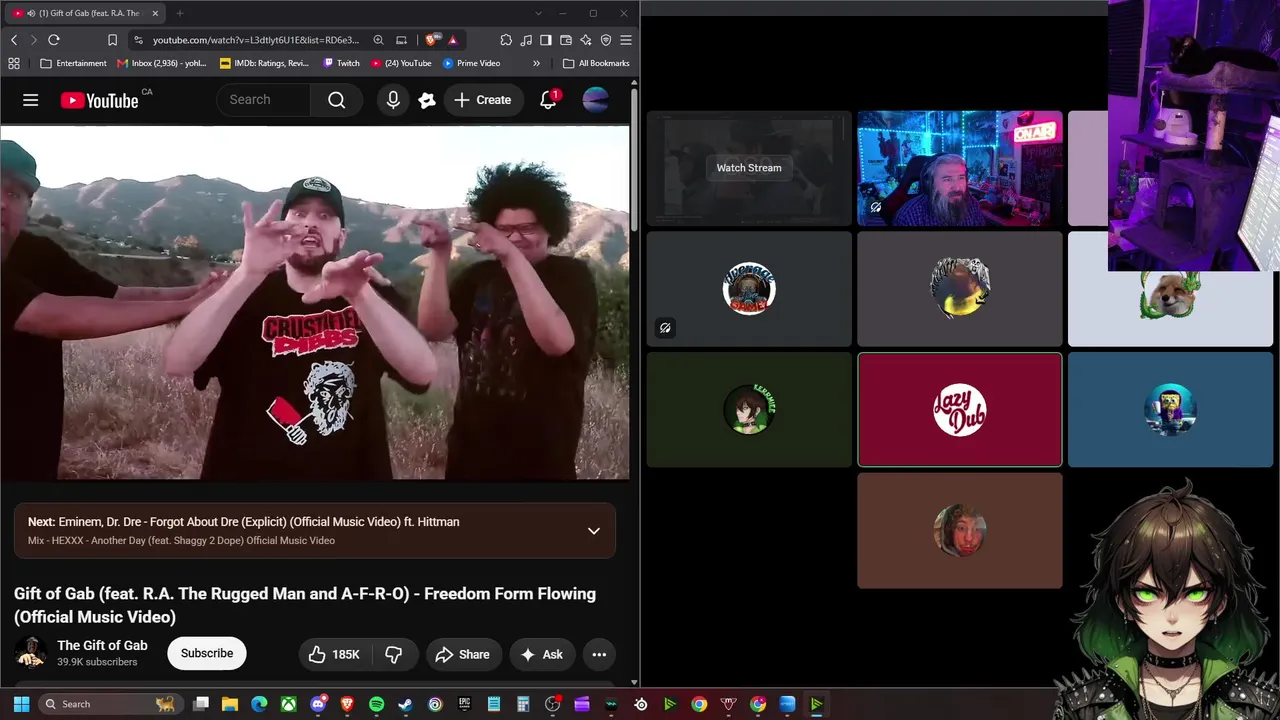This screenshot has height=720, width=1280.
Task: Go back to the previous page
Action: tap(14, 40)
